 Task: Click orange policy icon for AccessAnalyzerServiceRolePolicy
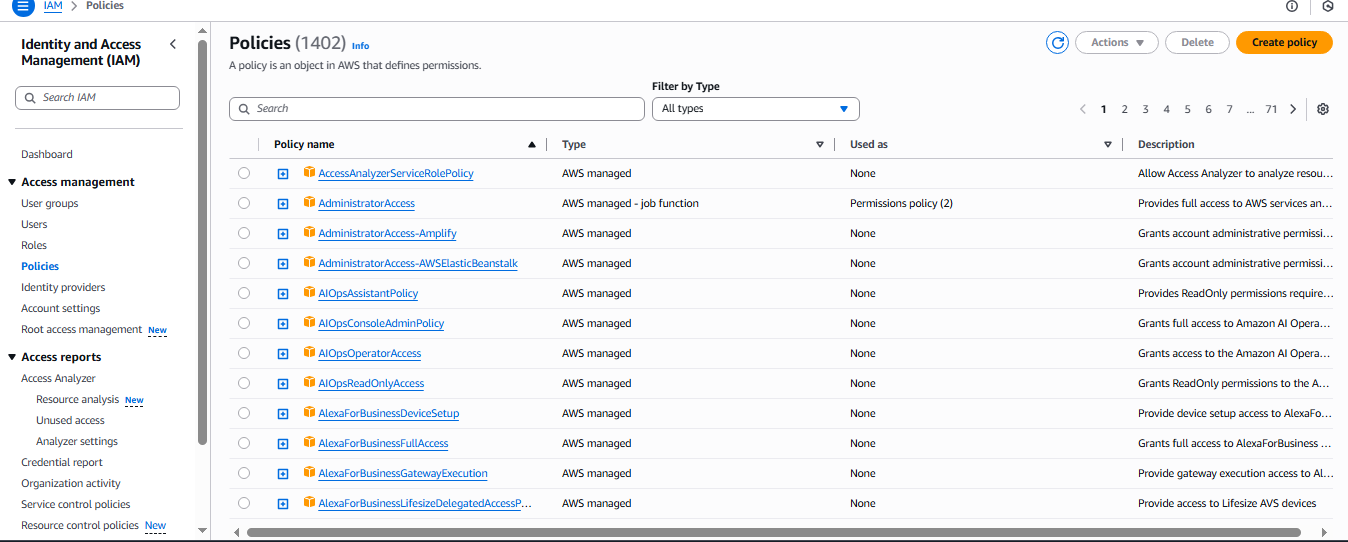click(x=310, y=173)
